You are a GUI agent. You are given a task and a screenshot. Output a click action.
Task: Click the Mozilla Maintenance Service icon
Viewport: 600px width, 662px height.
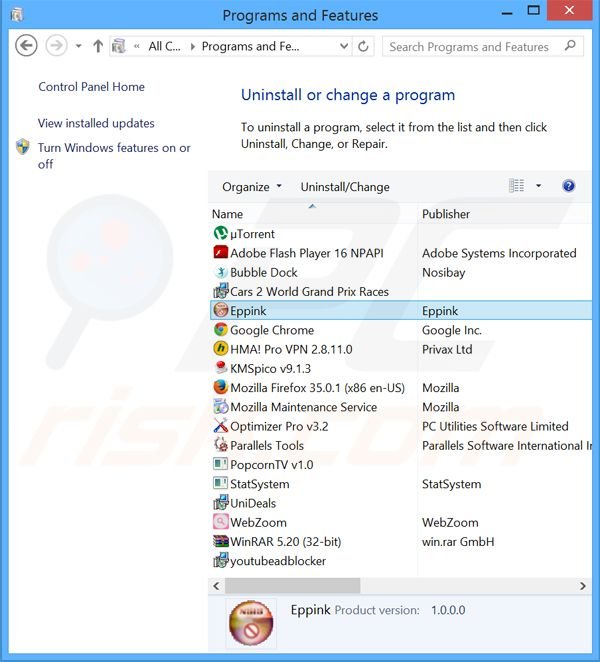[x=220, y=407]
